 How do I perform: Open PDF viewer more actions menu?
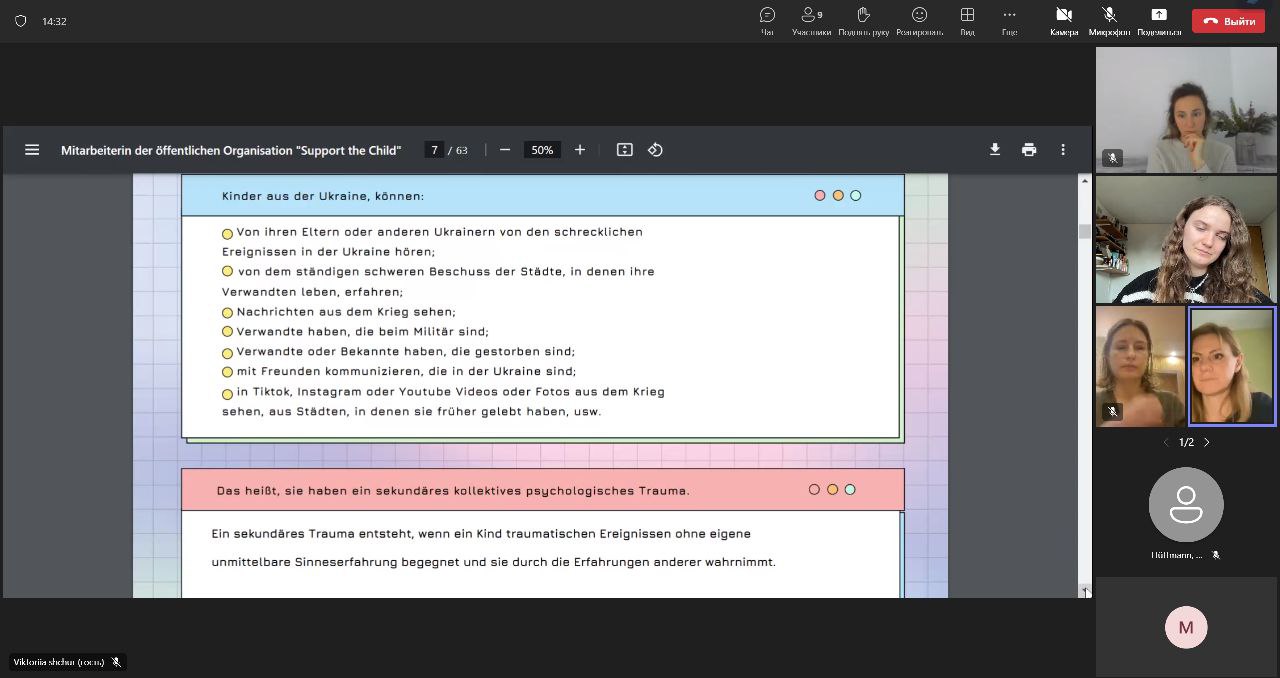click(x=1063, y=150)
